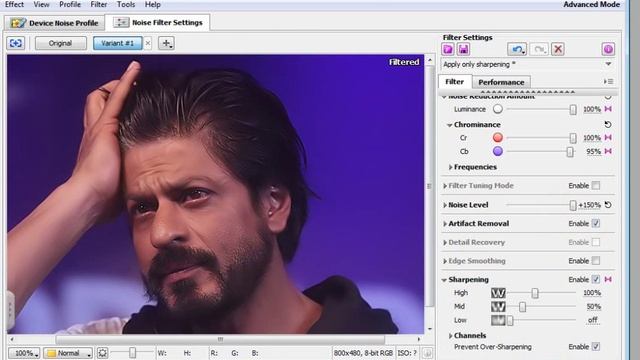640x360 pixels.
Task: Click the Mid frequency sharpening icon
Action: [x=498, y=307]
